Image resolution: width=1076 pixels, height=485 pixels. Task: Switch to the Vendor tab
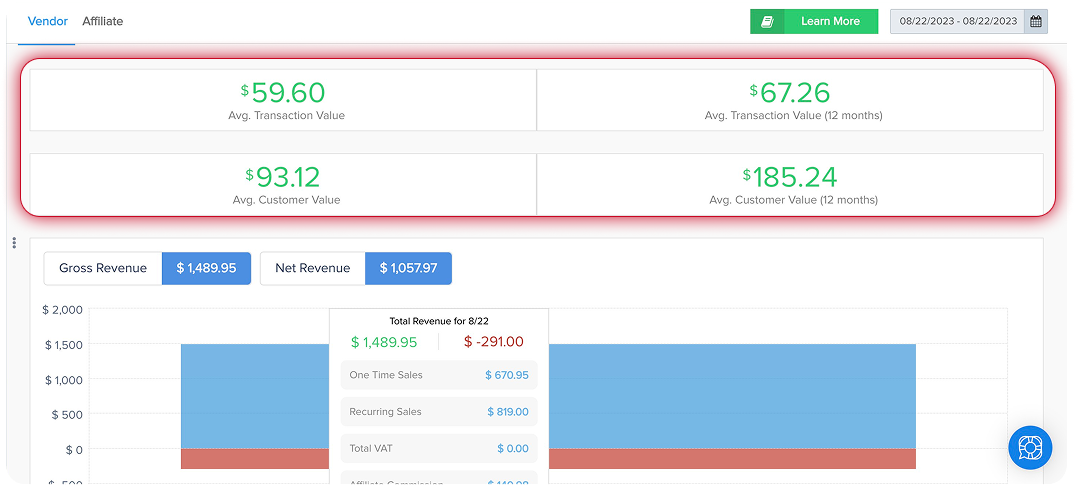click(x=48, y=21)
